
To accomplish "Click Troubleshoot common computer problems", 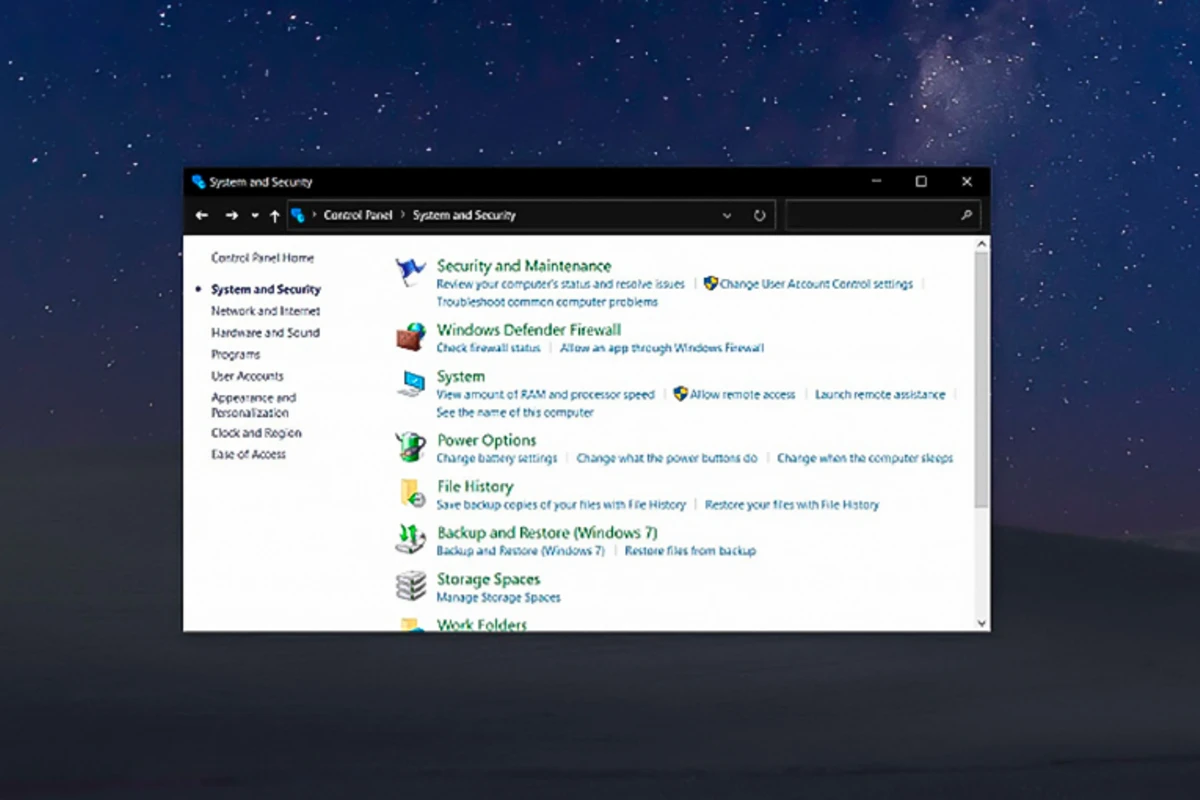I will coord(547,302).
